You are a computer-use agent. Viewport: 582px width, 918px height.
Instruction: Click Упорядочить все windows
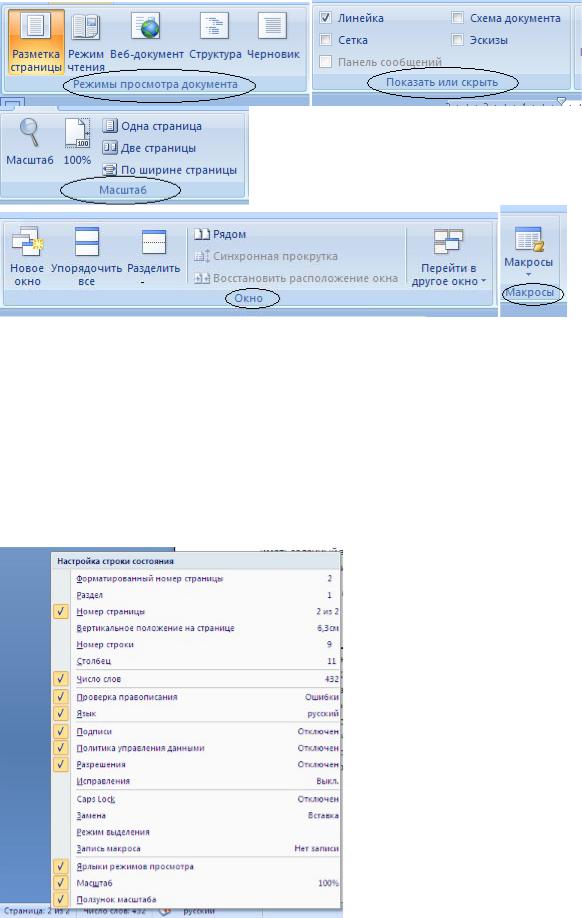[x=86, y=256]
